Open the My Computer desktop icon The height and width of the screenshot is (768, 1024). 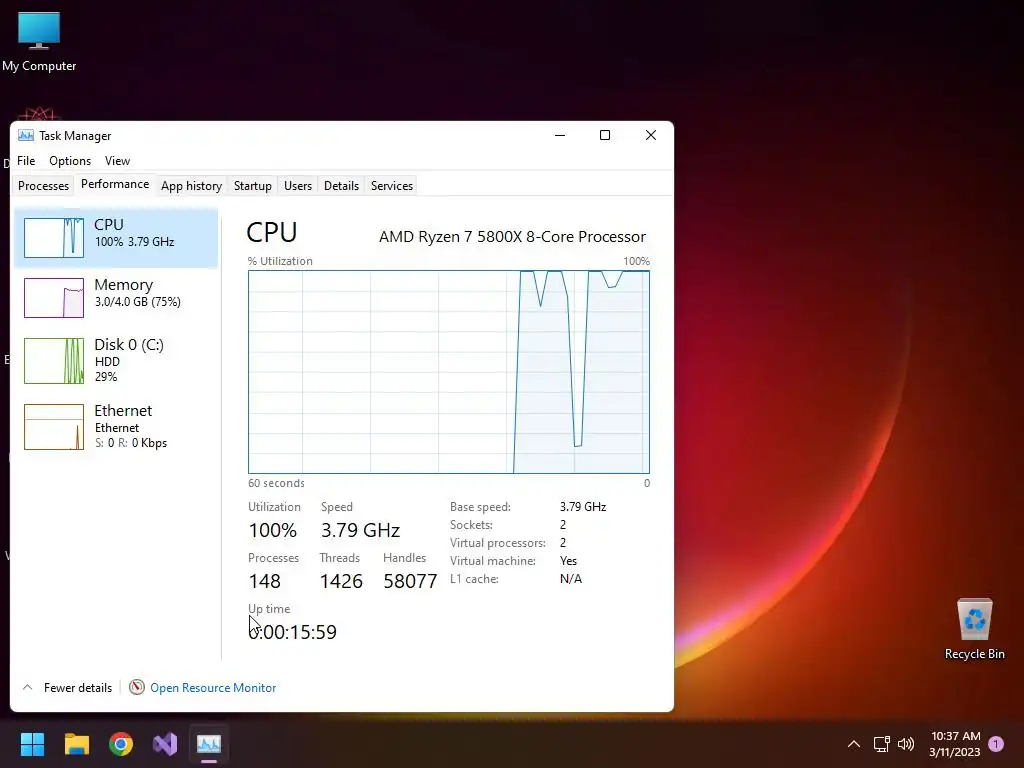pos(39,41)
